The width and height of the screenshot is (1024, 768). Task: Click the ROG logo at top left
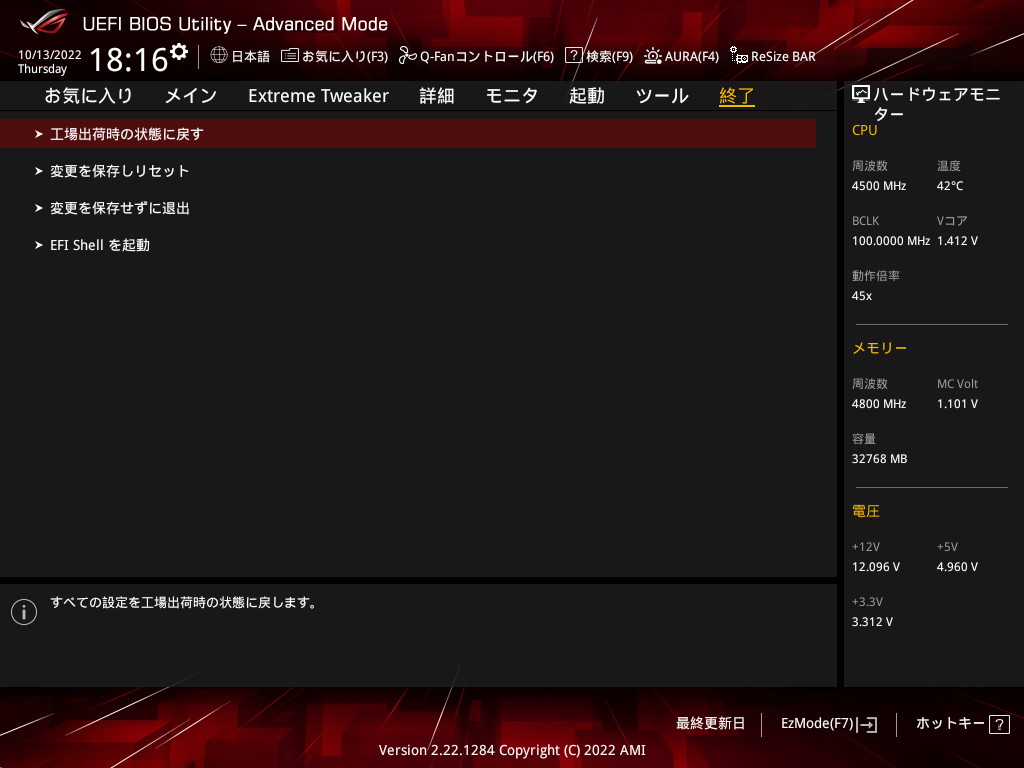[44, 22]
